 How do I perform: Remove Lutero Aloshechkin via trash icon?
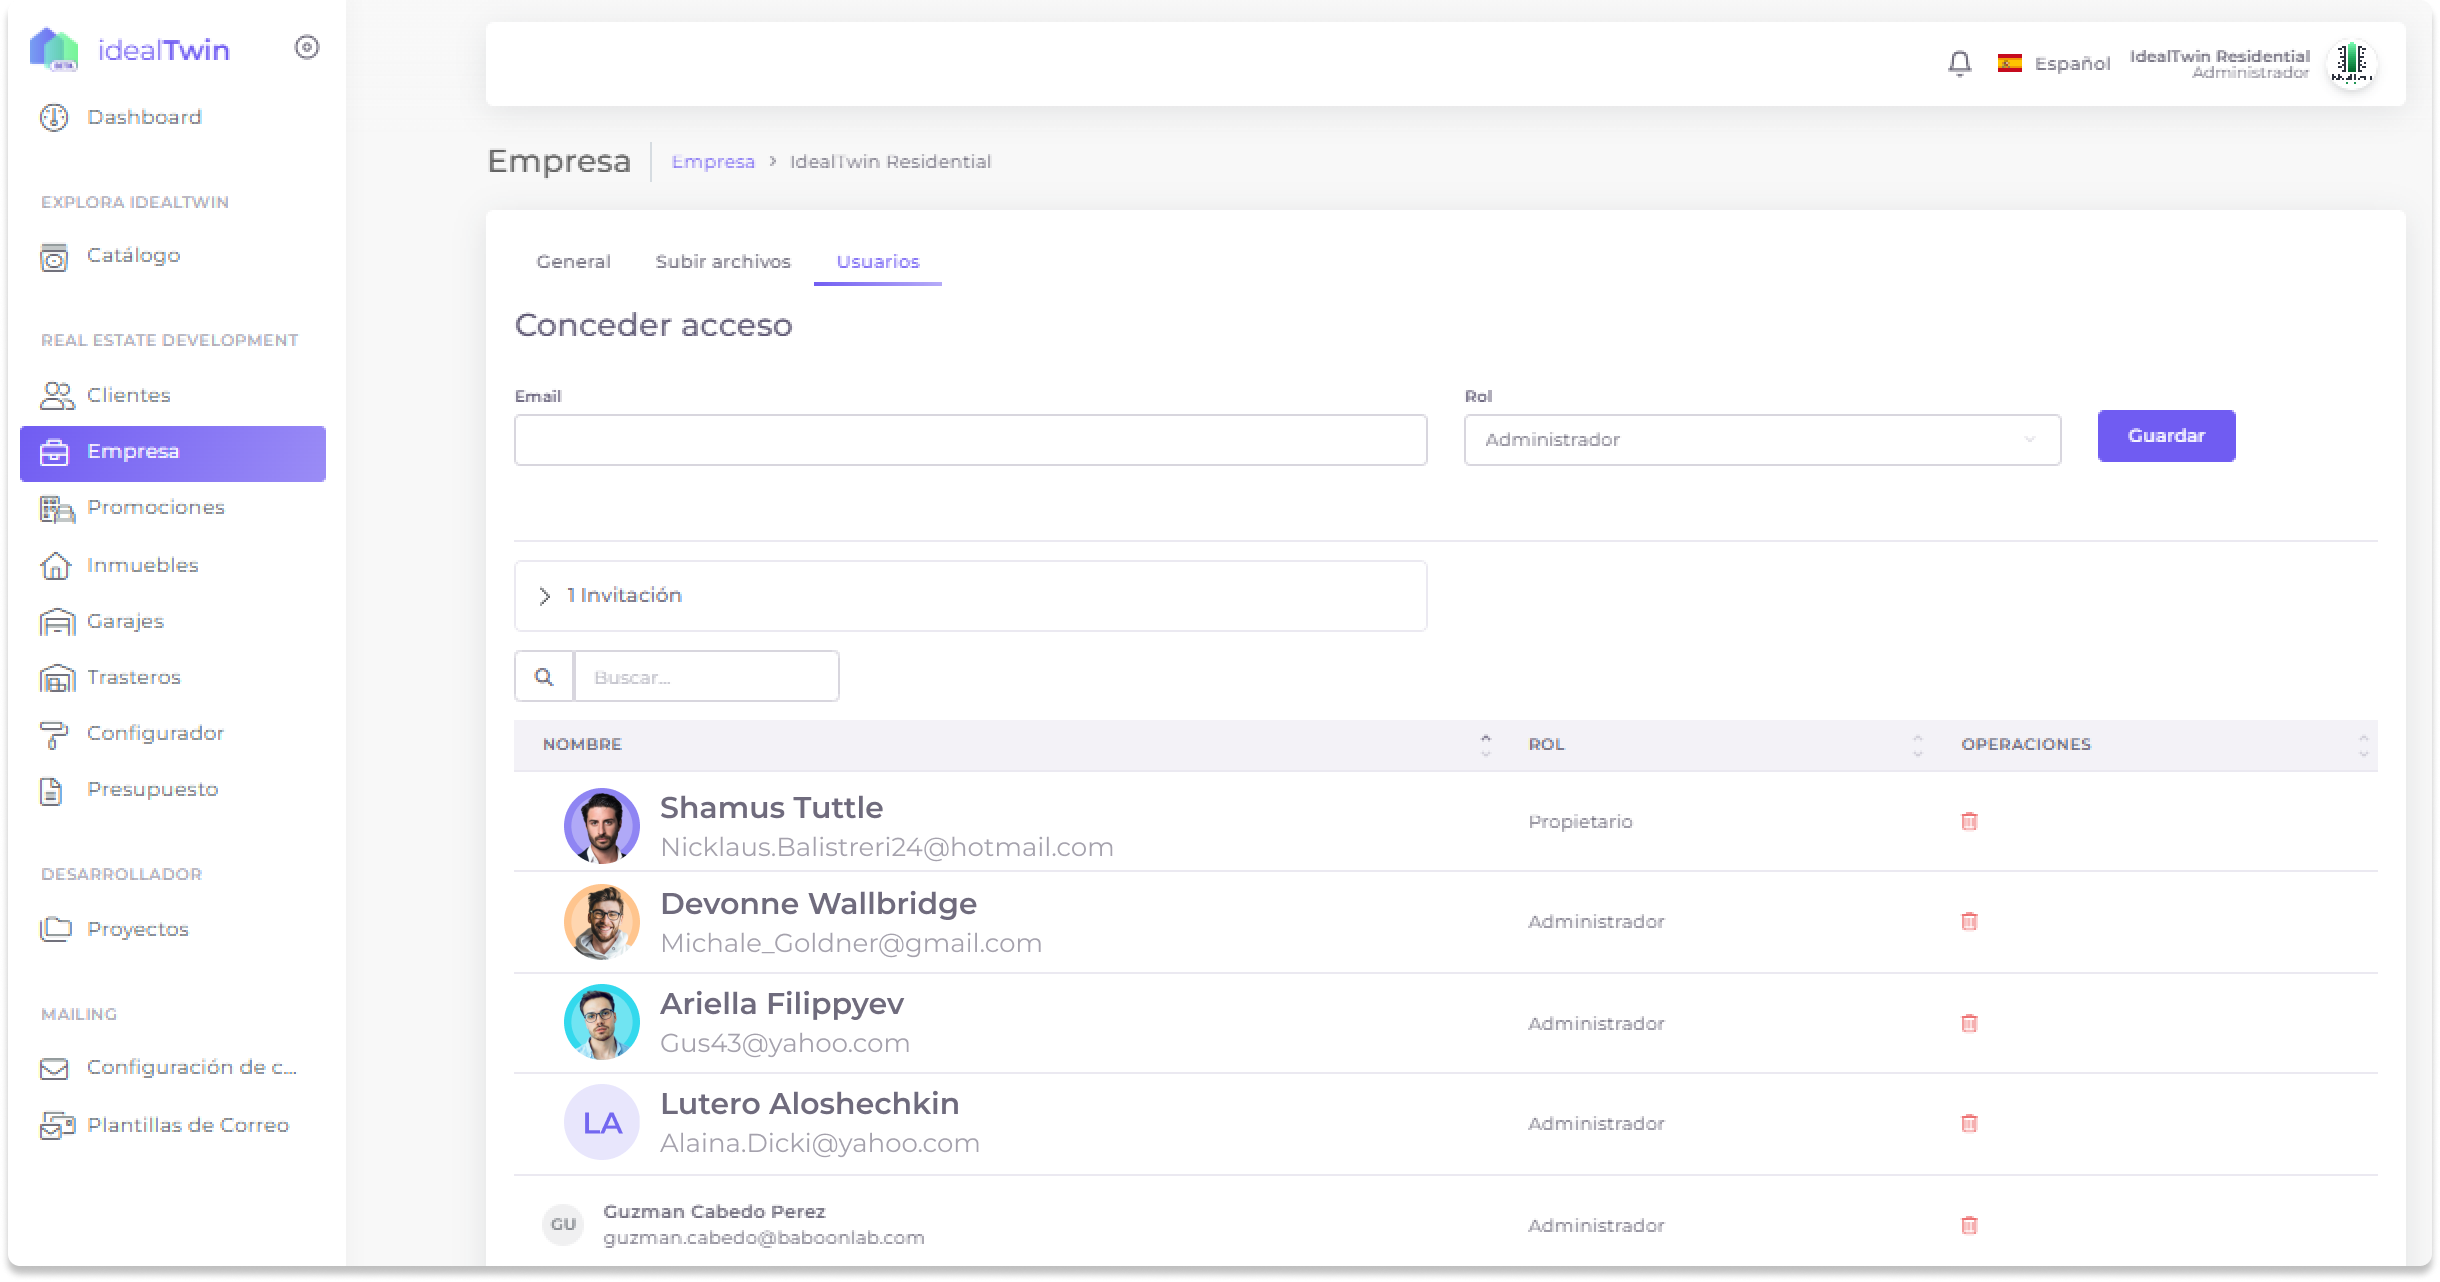click(1969, 1123)
